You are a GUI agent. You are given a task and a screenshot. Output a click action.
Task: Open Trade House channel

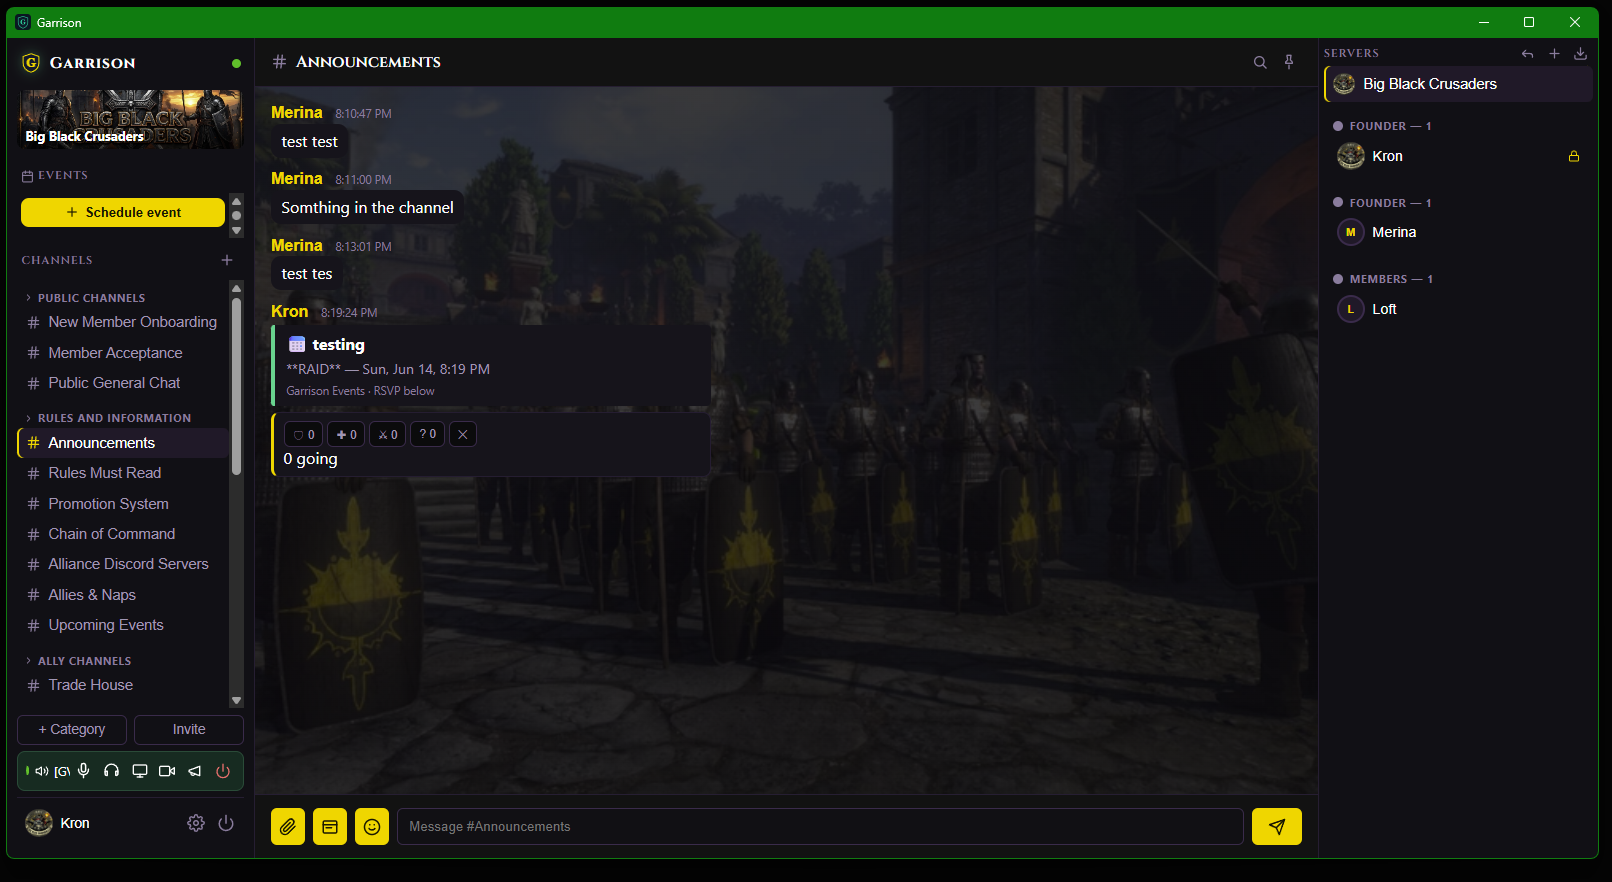(x=123, y=685)
